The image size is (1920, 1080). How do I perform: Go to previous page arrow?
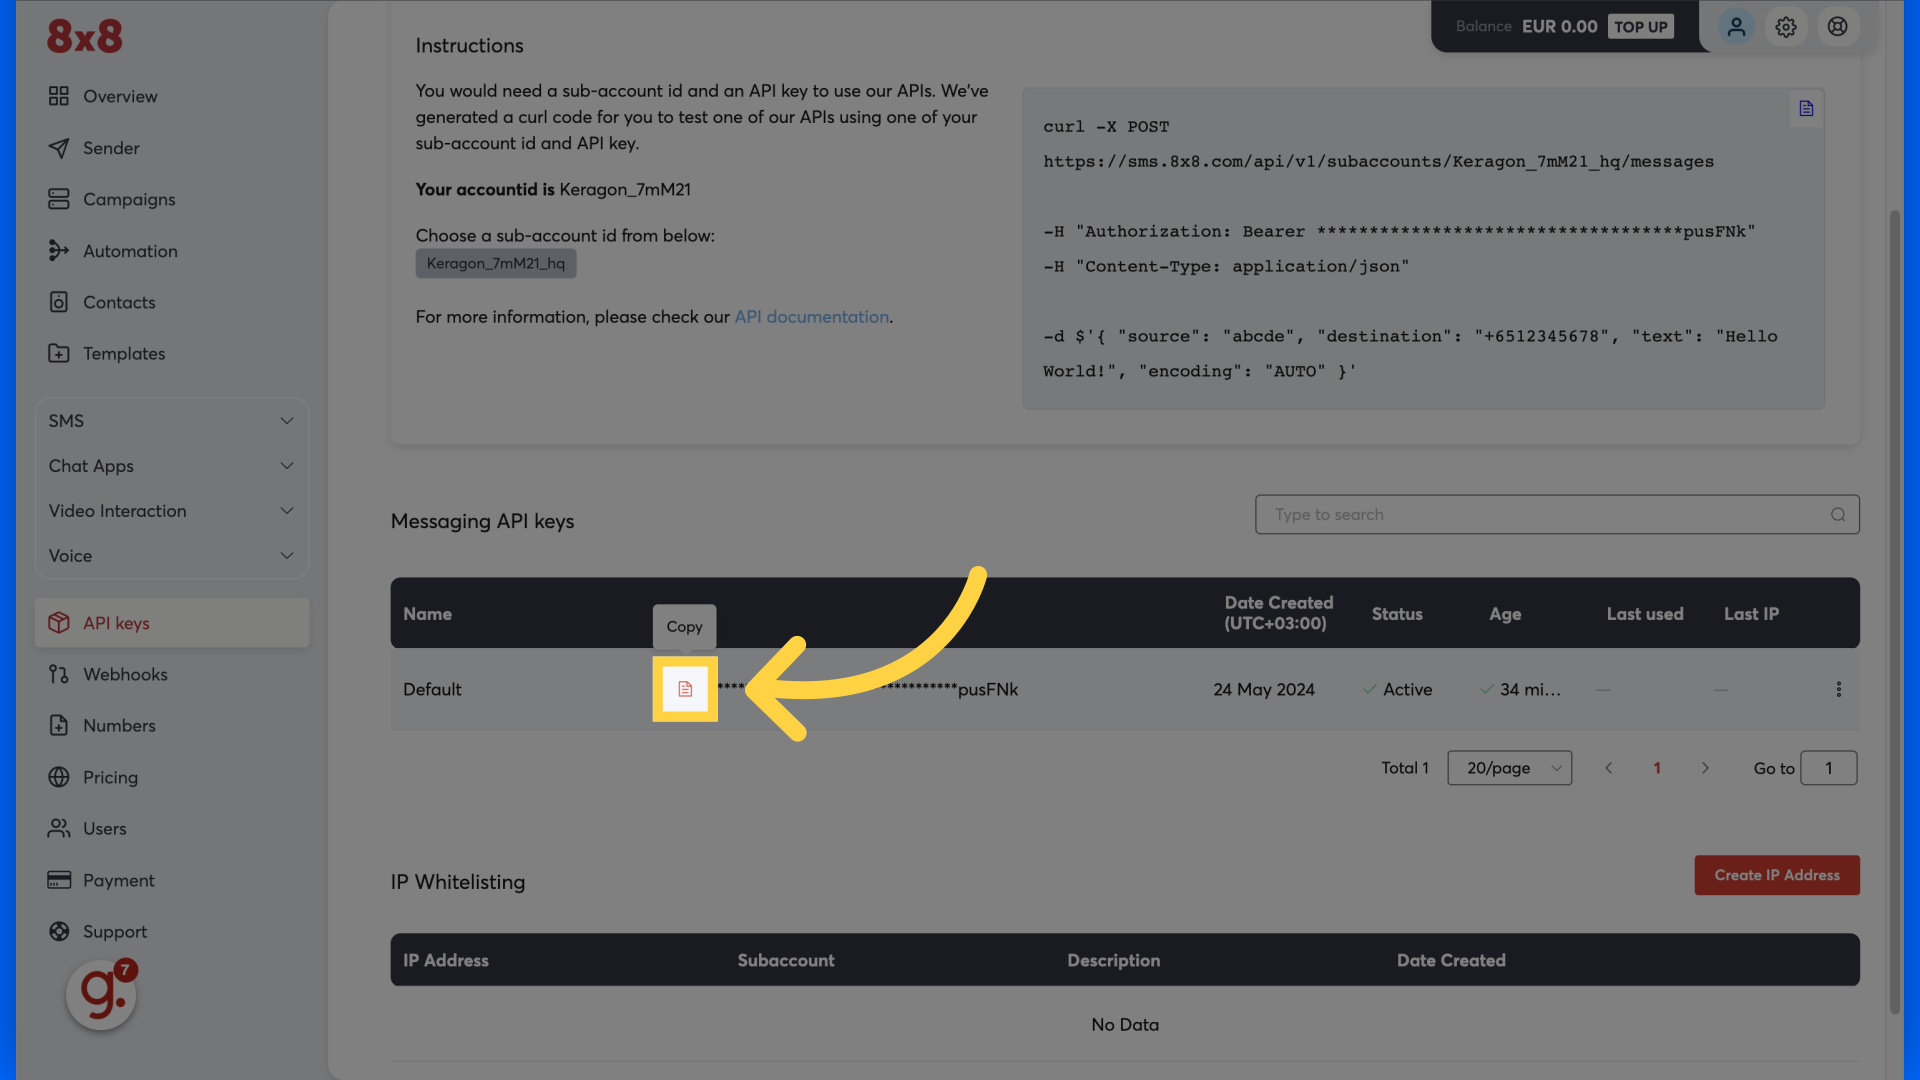[1609, 768]
